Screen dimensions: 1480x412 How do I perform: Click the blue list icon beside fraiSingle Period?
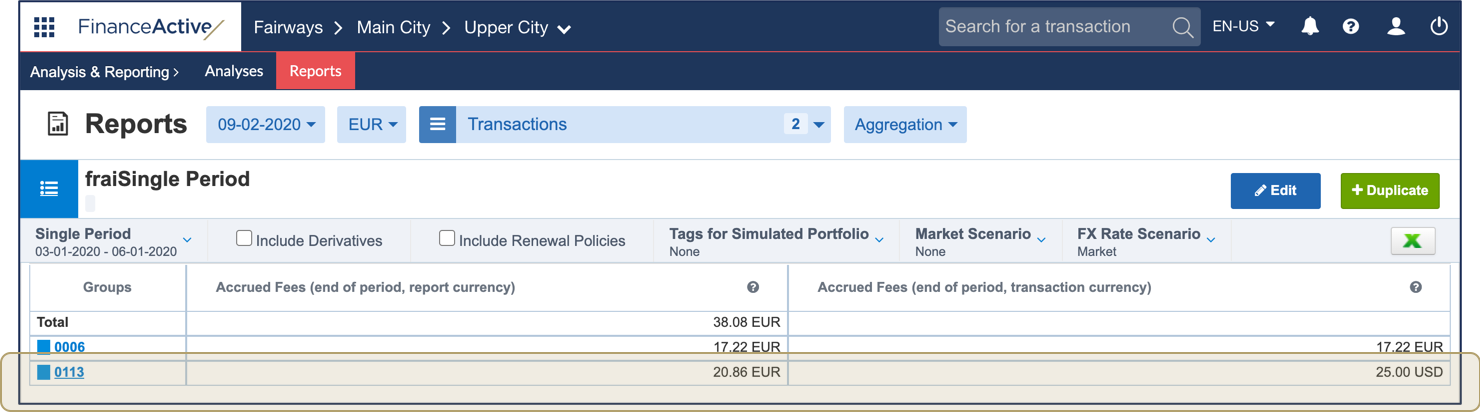49,189
